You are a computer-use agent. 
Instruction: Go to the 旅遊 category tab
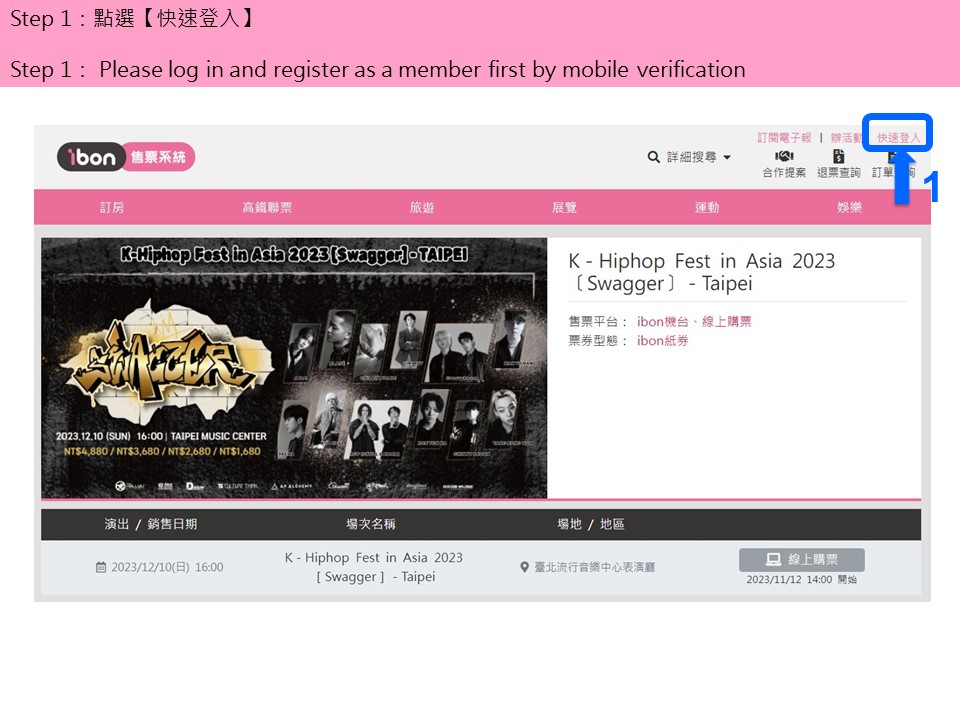pos(422,207)
